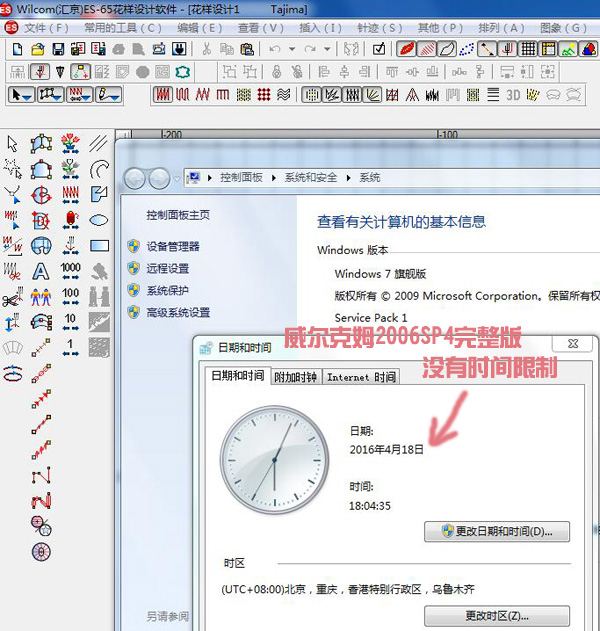Click the 更改日期和时间(D)... button
This screenshot has height=631, width=600.
coord(497,532)
